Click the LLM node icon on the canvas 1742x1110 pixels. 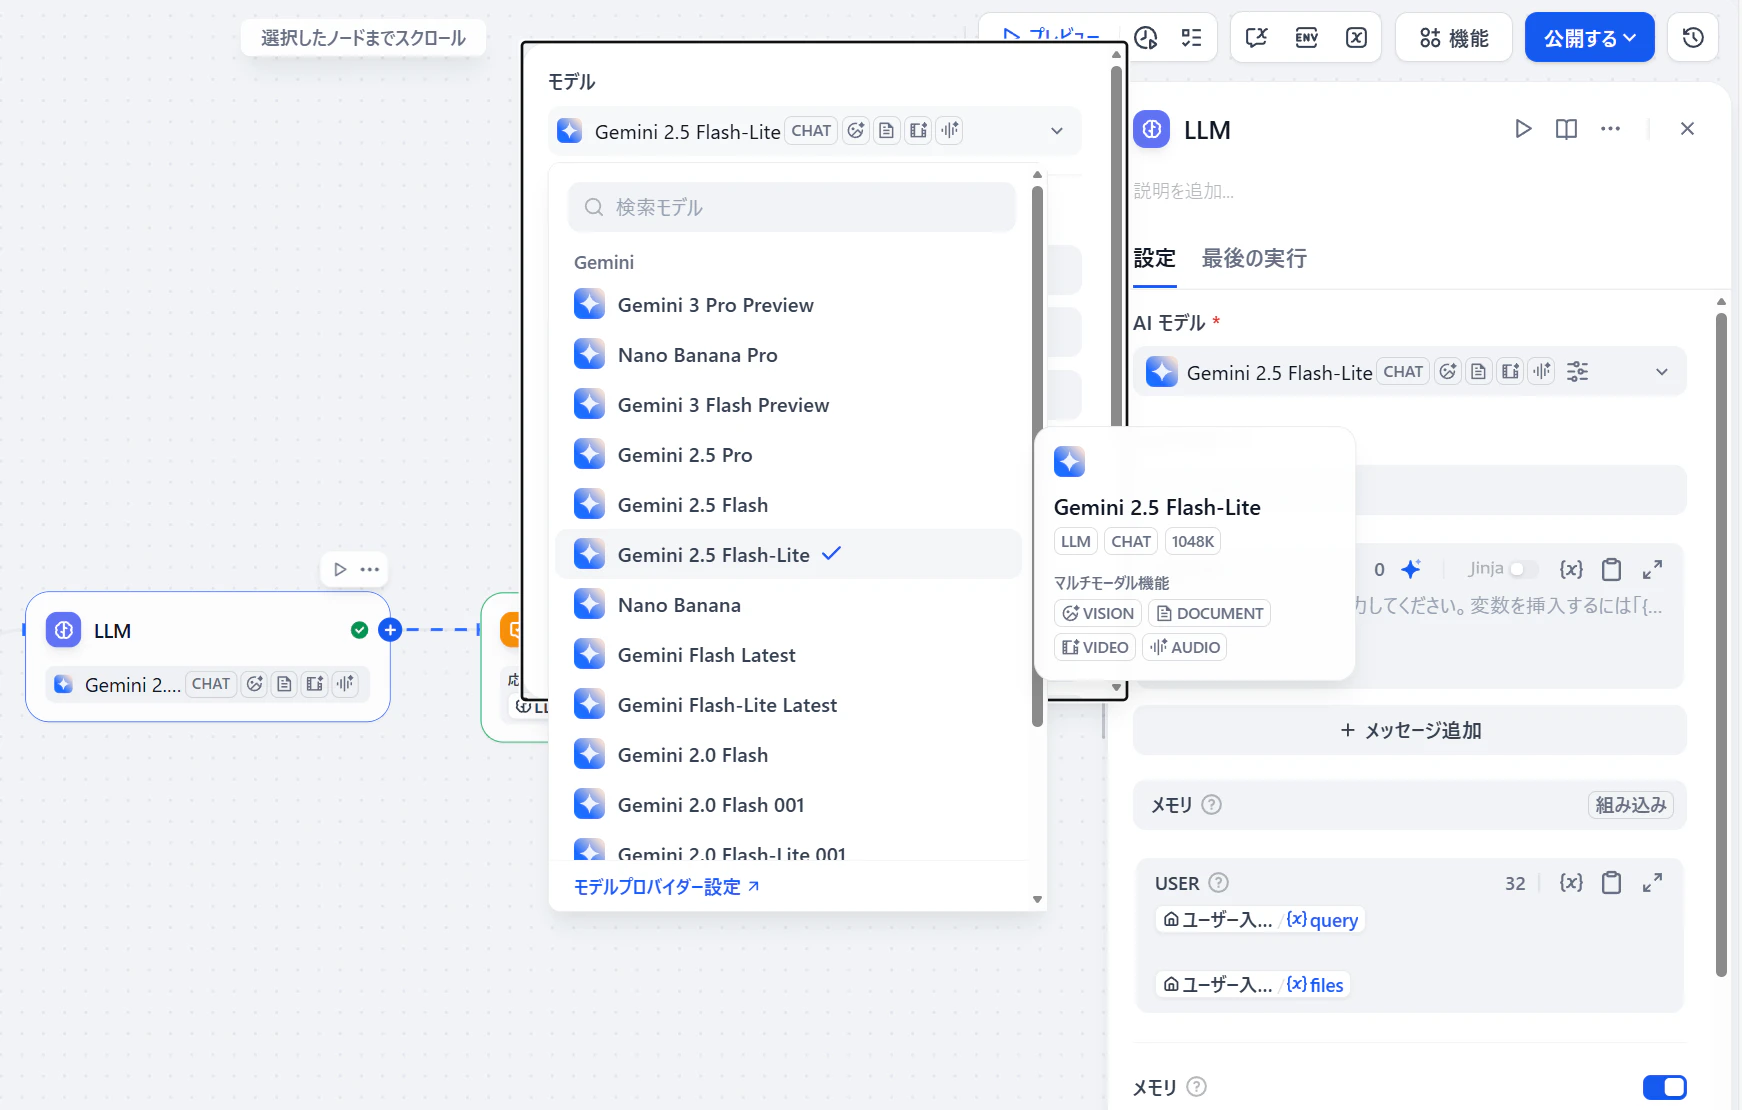pyautogui.click(x=64, y=630)
